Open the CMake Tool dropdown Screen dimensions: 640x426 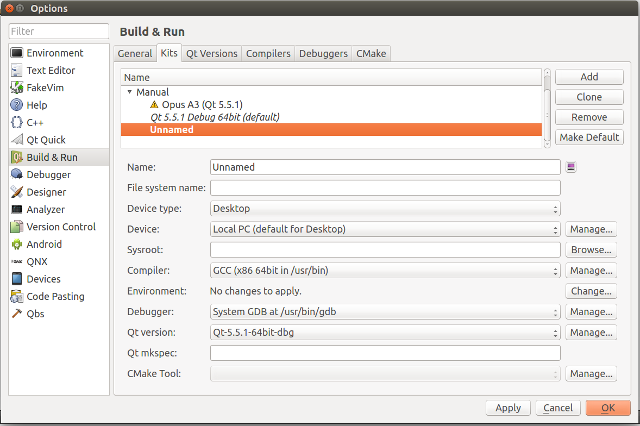tap(385, 374)
